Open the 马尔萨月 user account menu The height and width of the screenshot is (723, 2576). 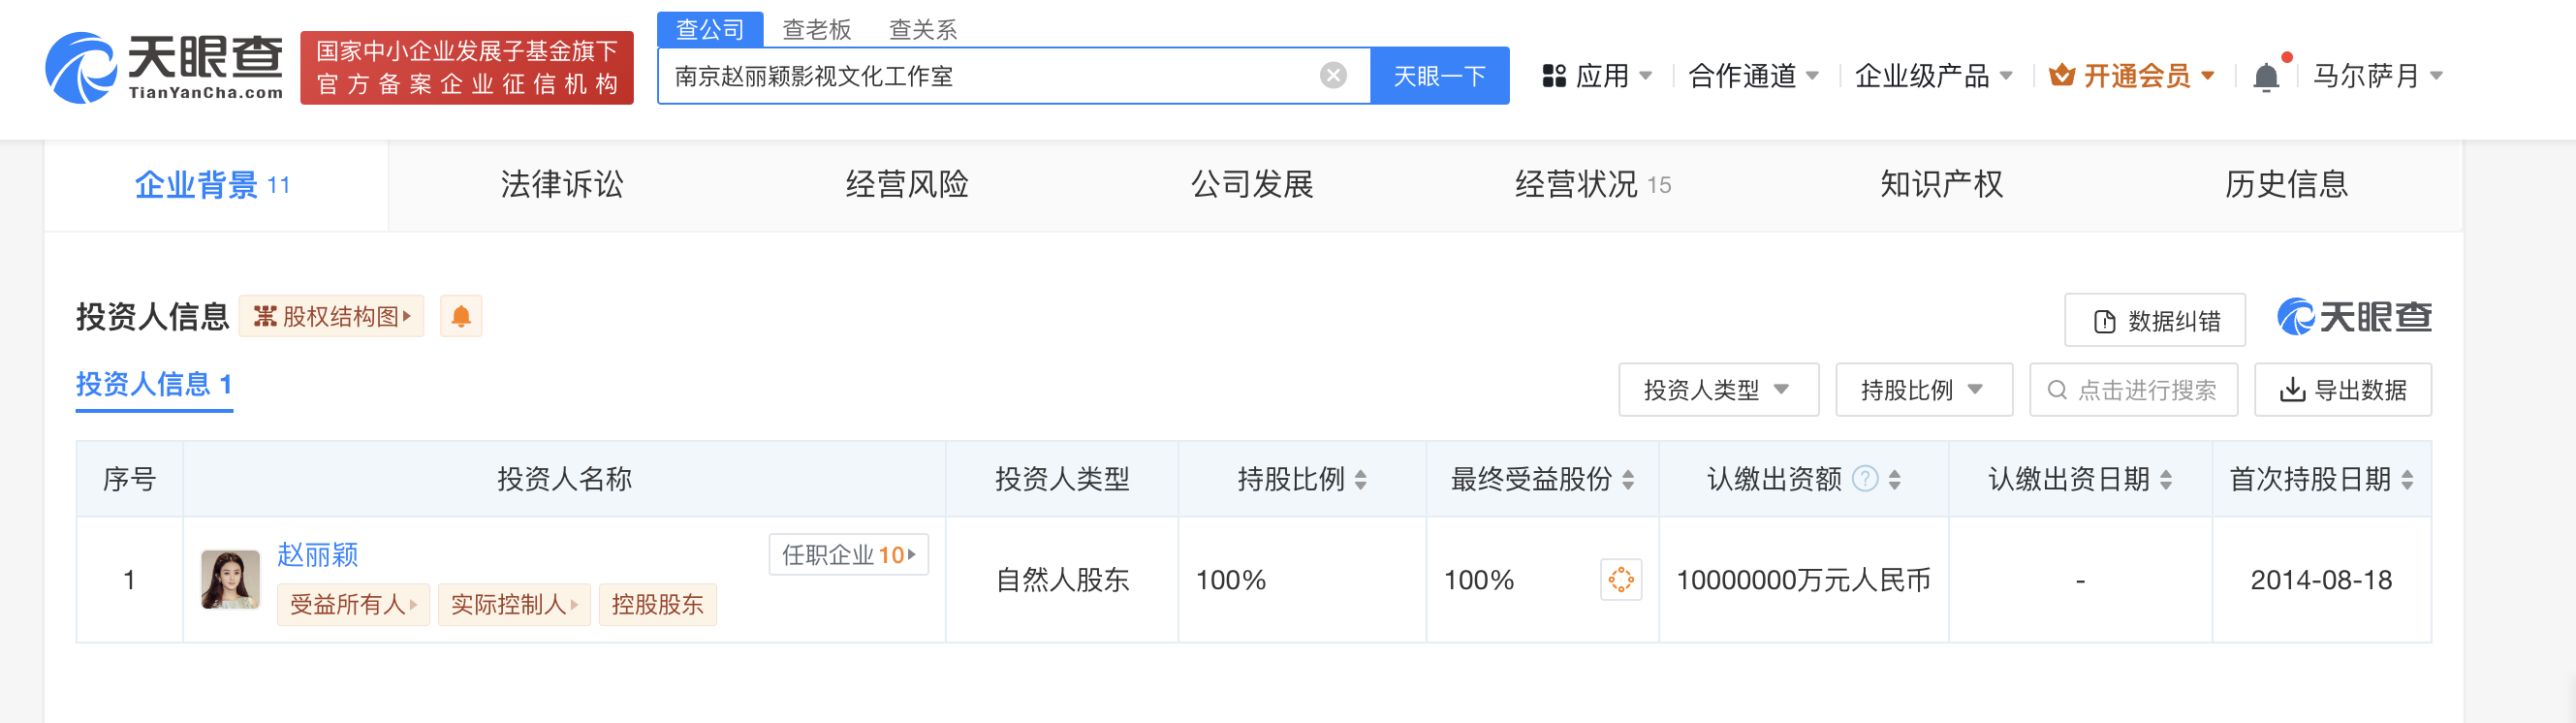[x=2378, y=76]
